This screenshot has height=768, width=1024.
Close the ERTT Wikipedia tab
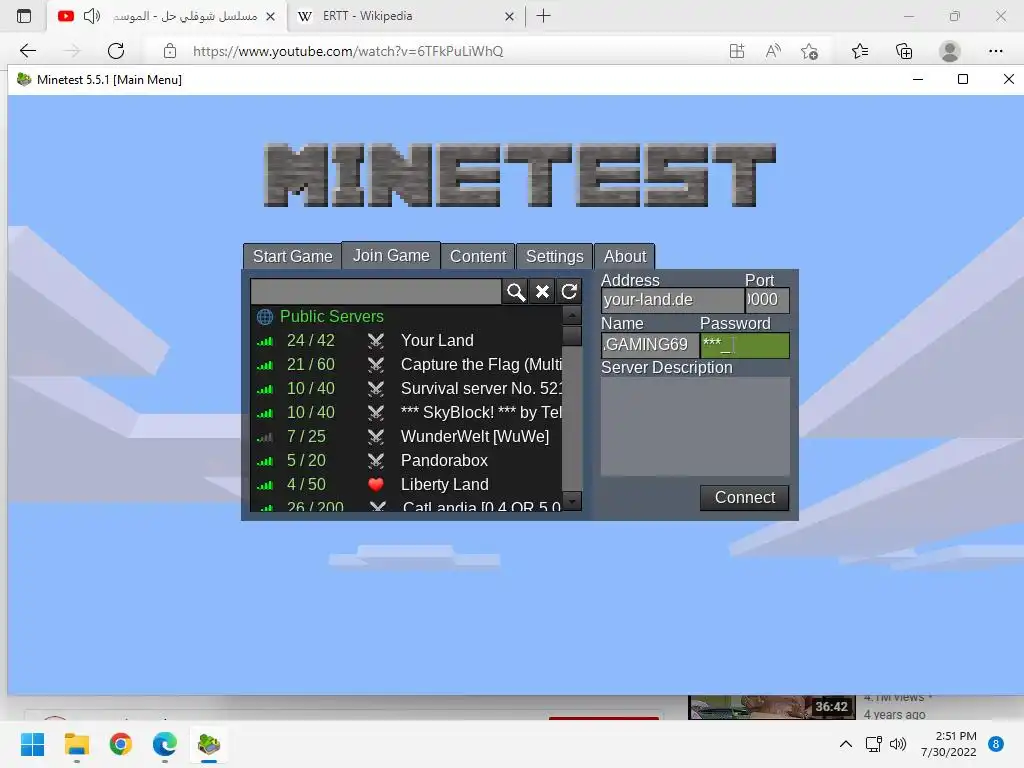[x=509, y=16]
